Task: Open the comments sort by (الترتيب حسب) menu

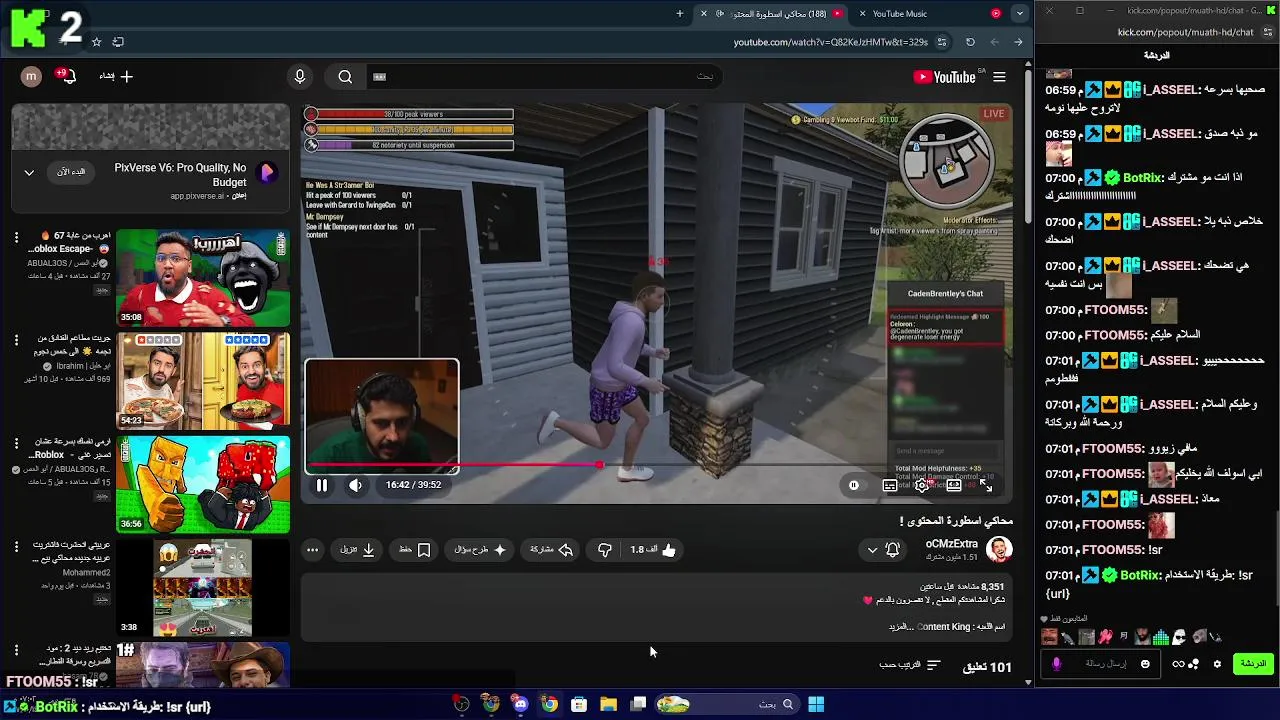Action: [x=910, y=665]
